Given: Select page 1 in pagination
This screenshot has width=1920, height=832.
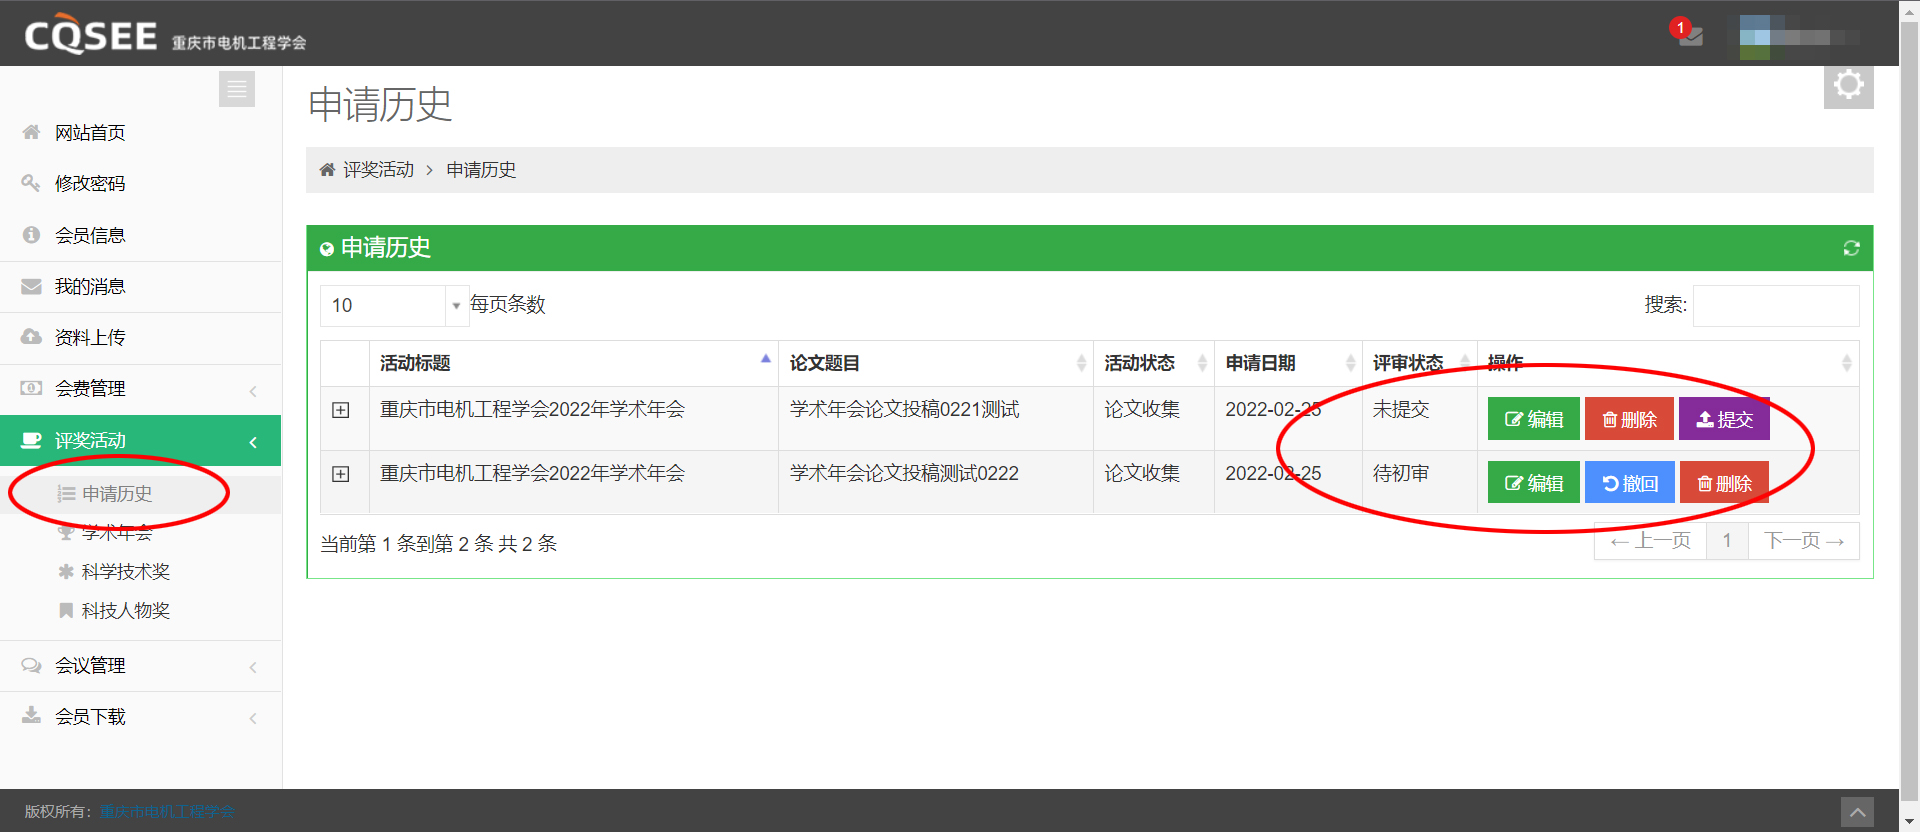Looking at the screenshot, I should (1727, 541).
